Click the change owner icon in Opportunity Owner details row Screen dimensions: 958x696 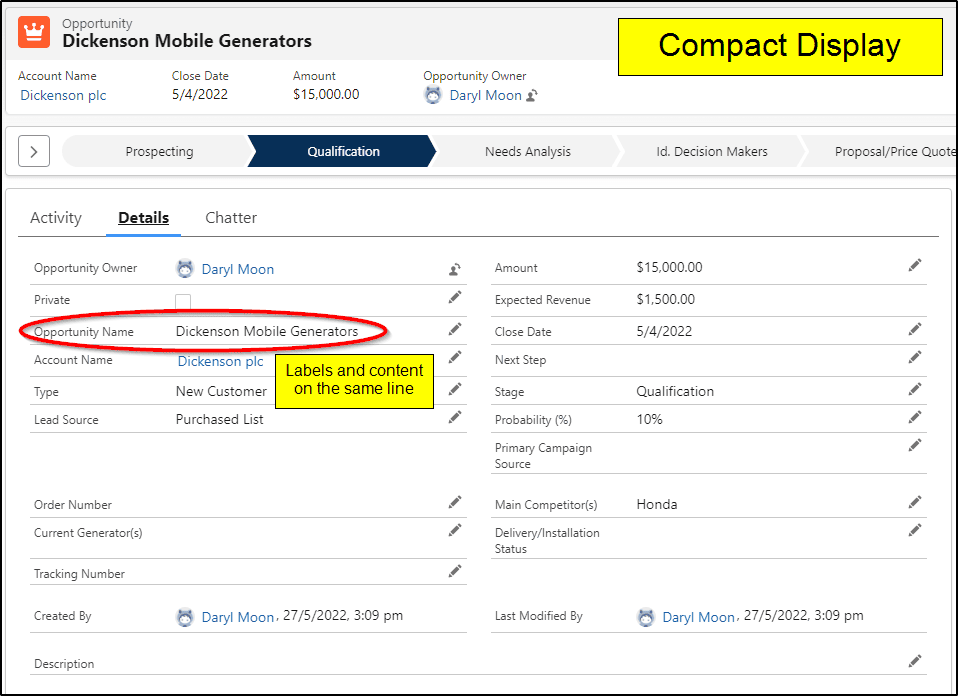pyautogui.click(x=455, y=269)
